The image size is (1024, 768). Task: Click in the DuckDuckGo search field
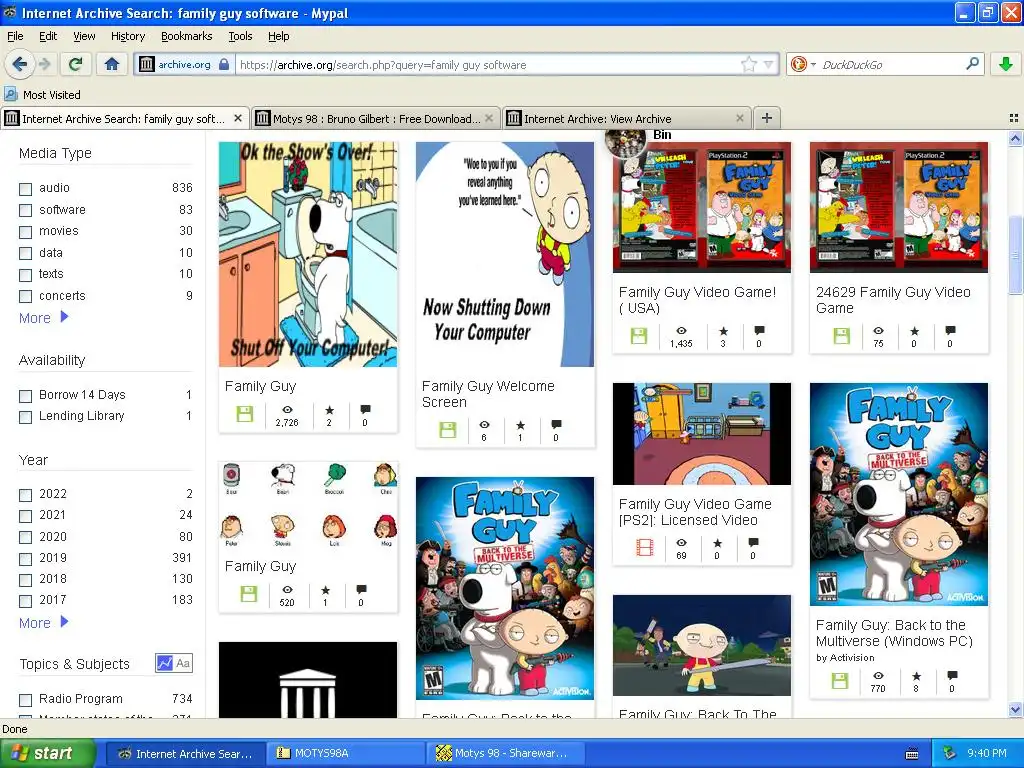point(890,64)
